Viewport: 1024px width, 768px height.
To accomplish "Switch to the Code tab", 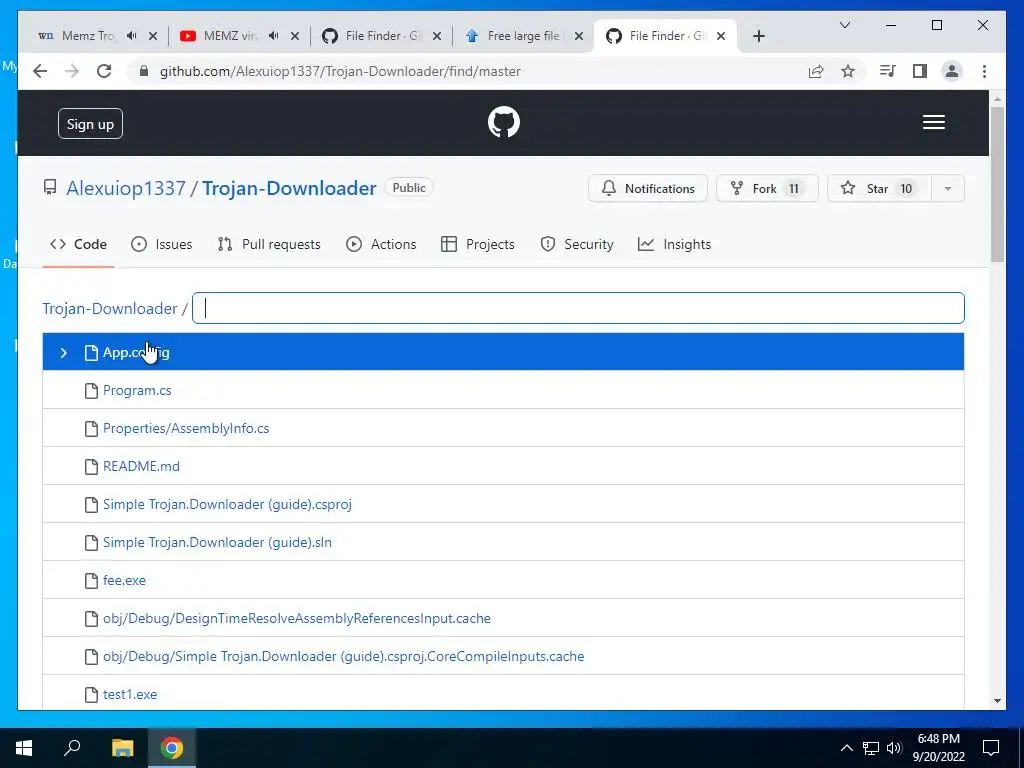I will point(78,244).
